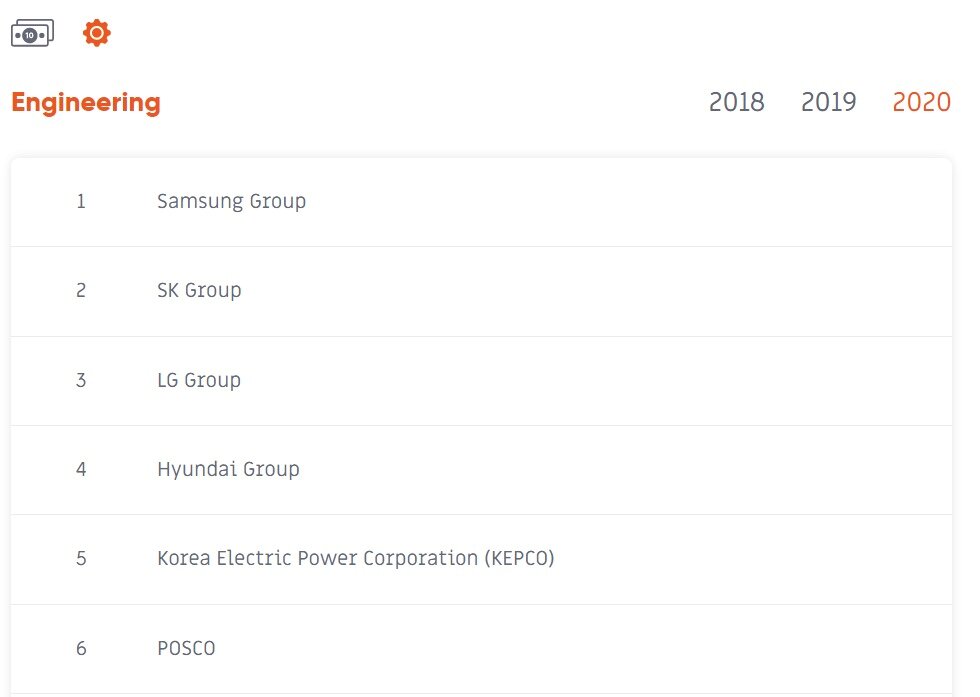Open the LG Group entry
This screenshot has width=980, height=697.
pyautogui.click(x=199, y=380)
